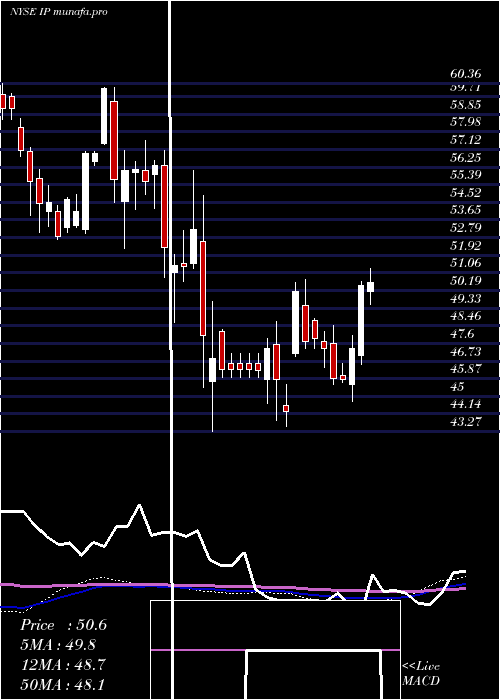The image size is (500, 700).
Task: Click the tall white candle reaching 60.36
Action: [x=104, y=116]
